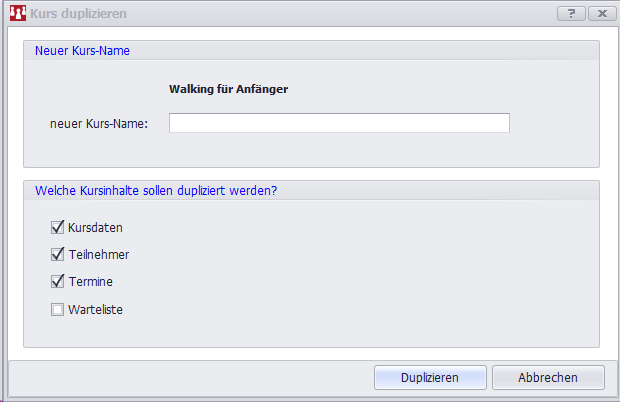Click the Teilnehmer label text
620x402 pixels.
pyautogui.click(x=99, y=255)
